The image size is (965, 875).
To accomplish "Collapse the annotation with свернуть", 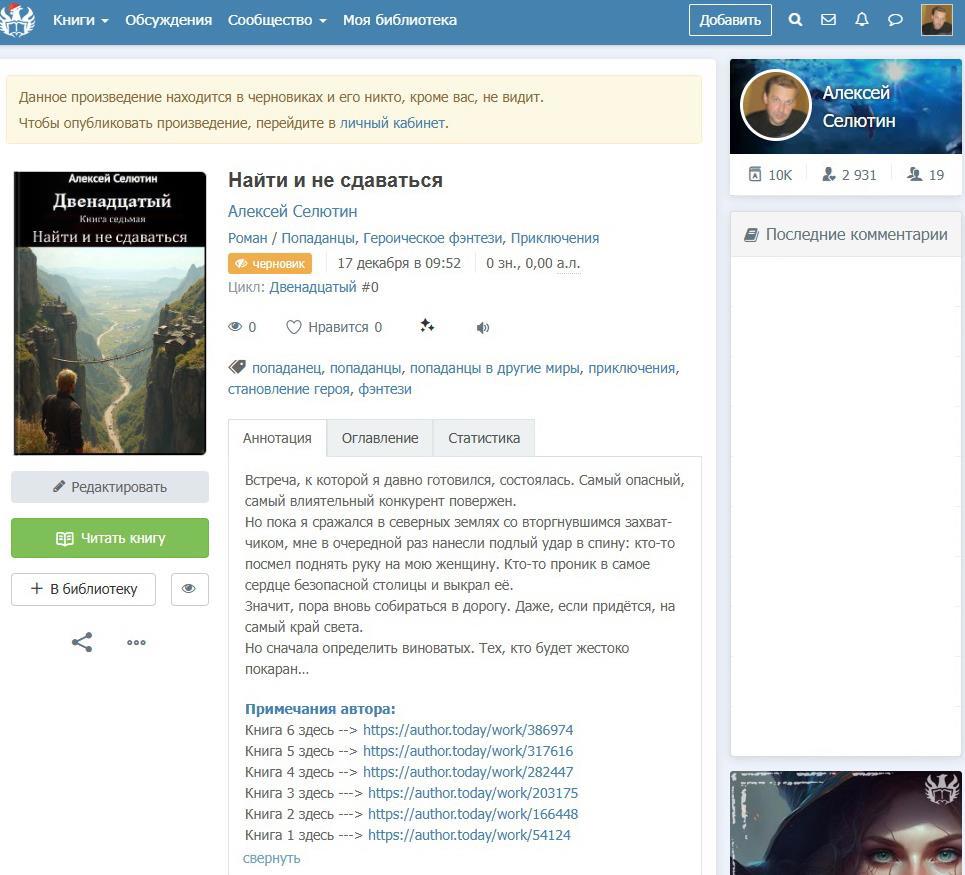I will (271, 858).
